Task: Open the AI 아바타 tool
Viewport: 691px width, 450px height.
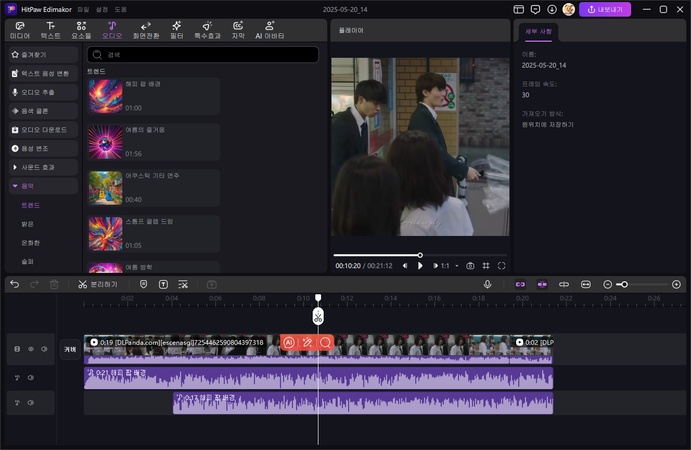Action: tap(270, 30)
